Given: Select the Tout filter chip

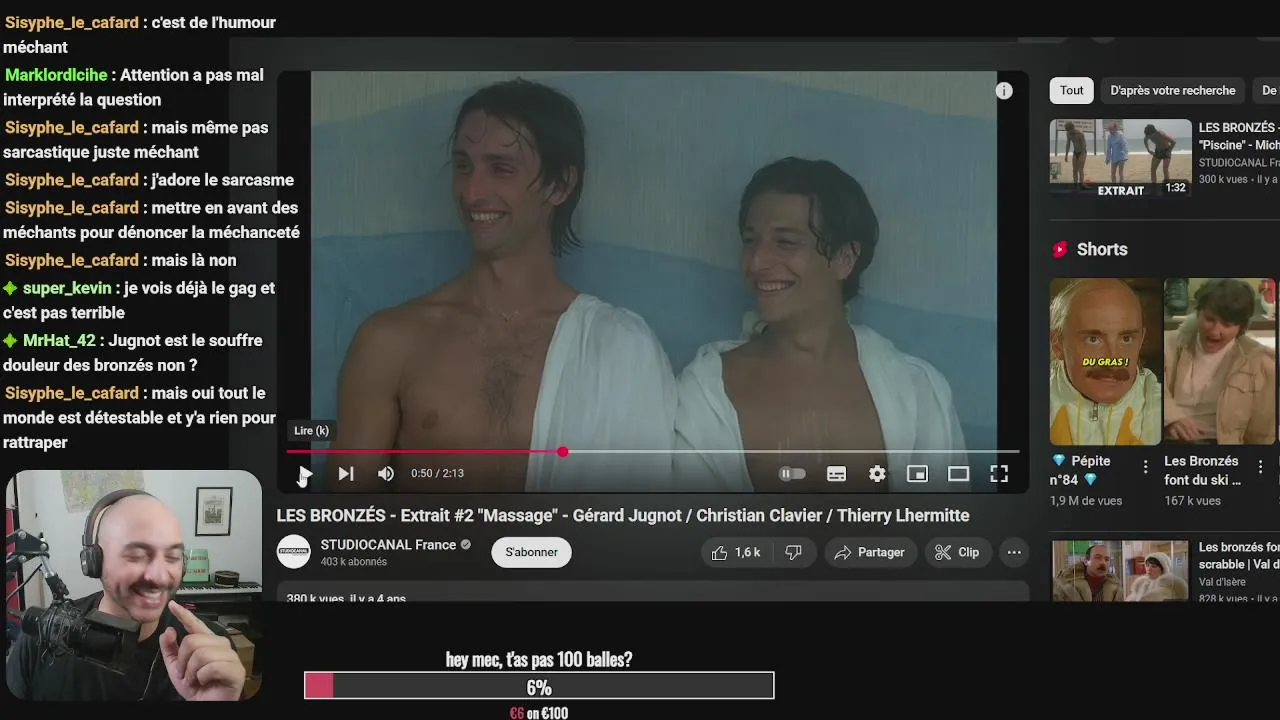Looking at the screenshot, I should 1072,90.
